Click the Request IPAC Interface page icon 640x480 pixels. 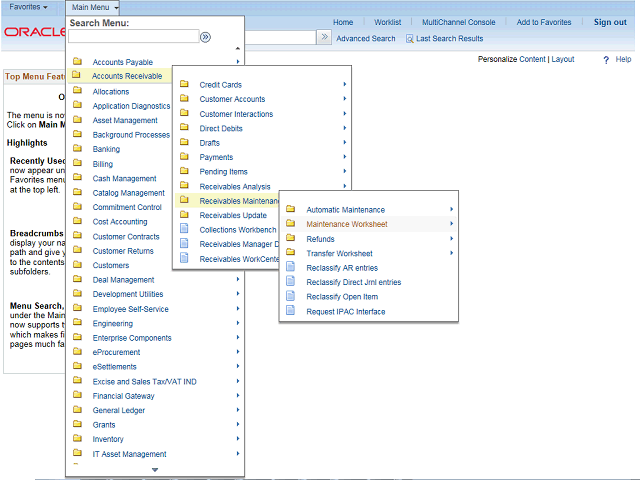tap(291, 312)
